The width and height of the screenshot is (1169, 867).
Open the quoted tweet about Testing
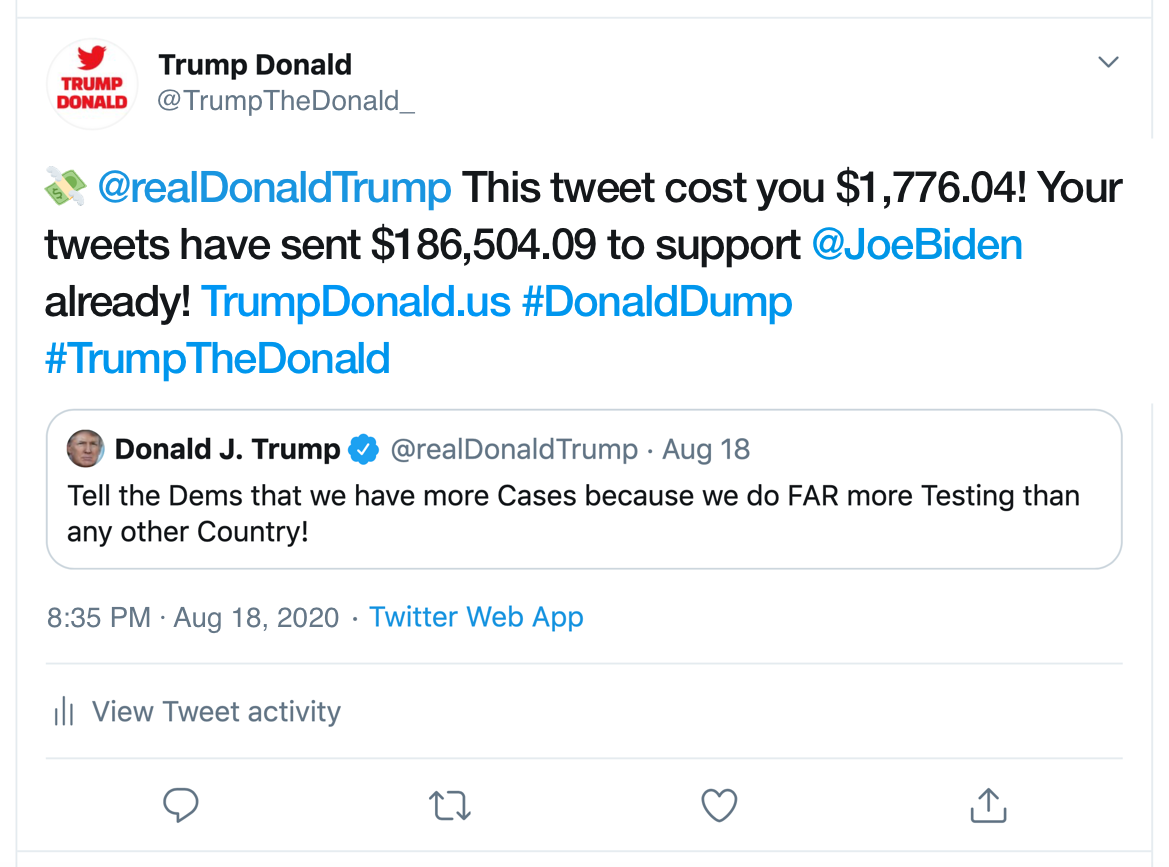click(x=584, y=512)
